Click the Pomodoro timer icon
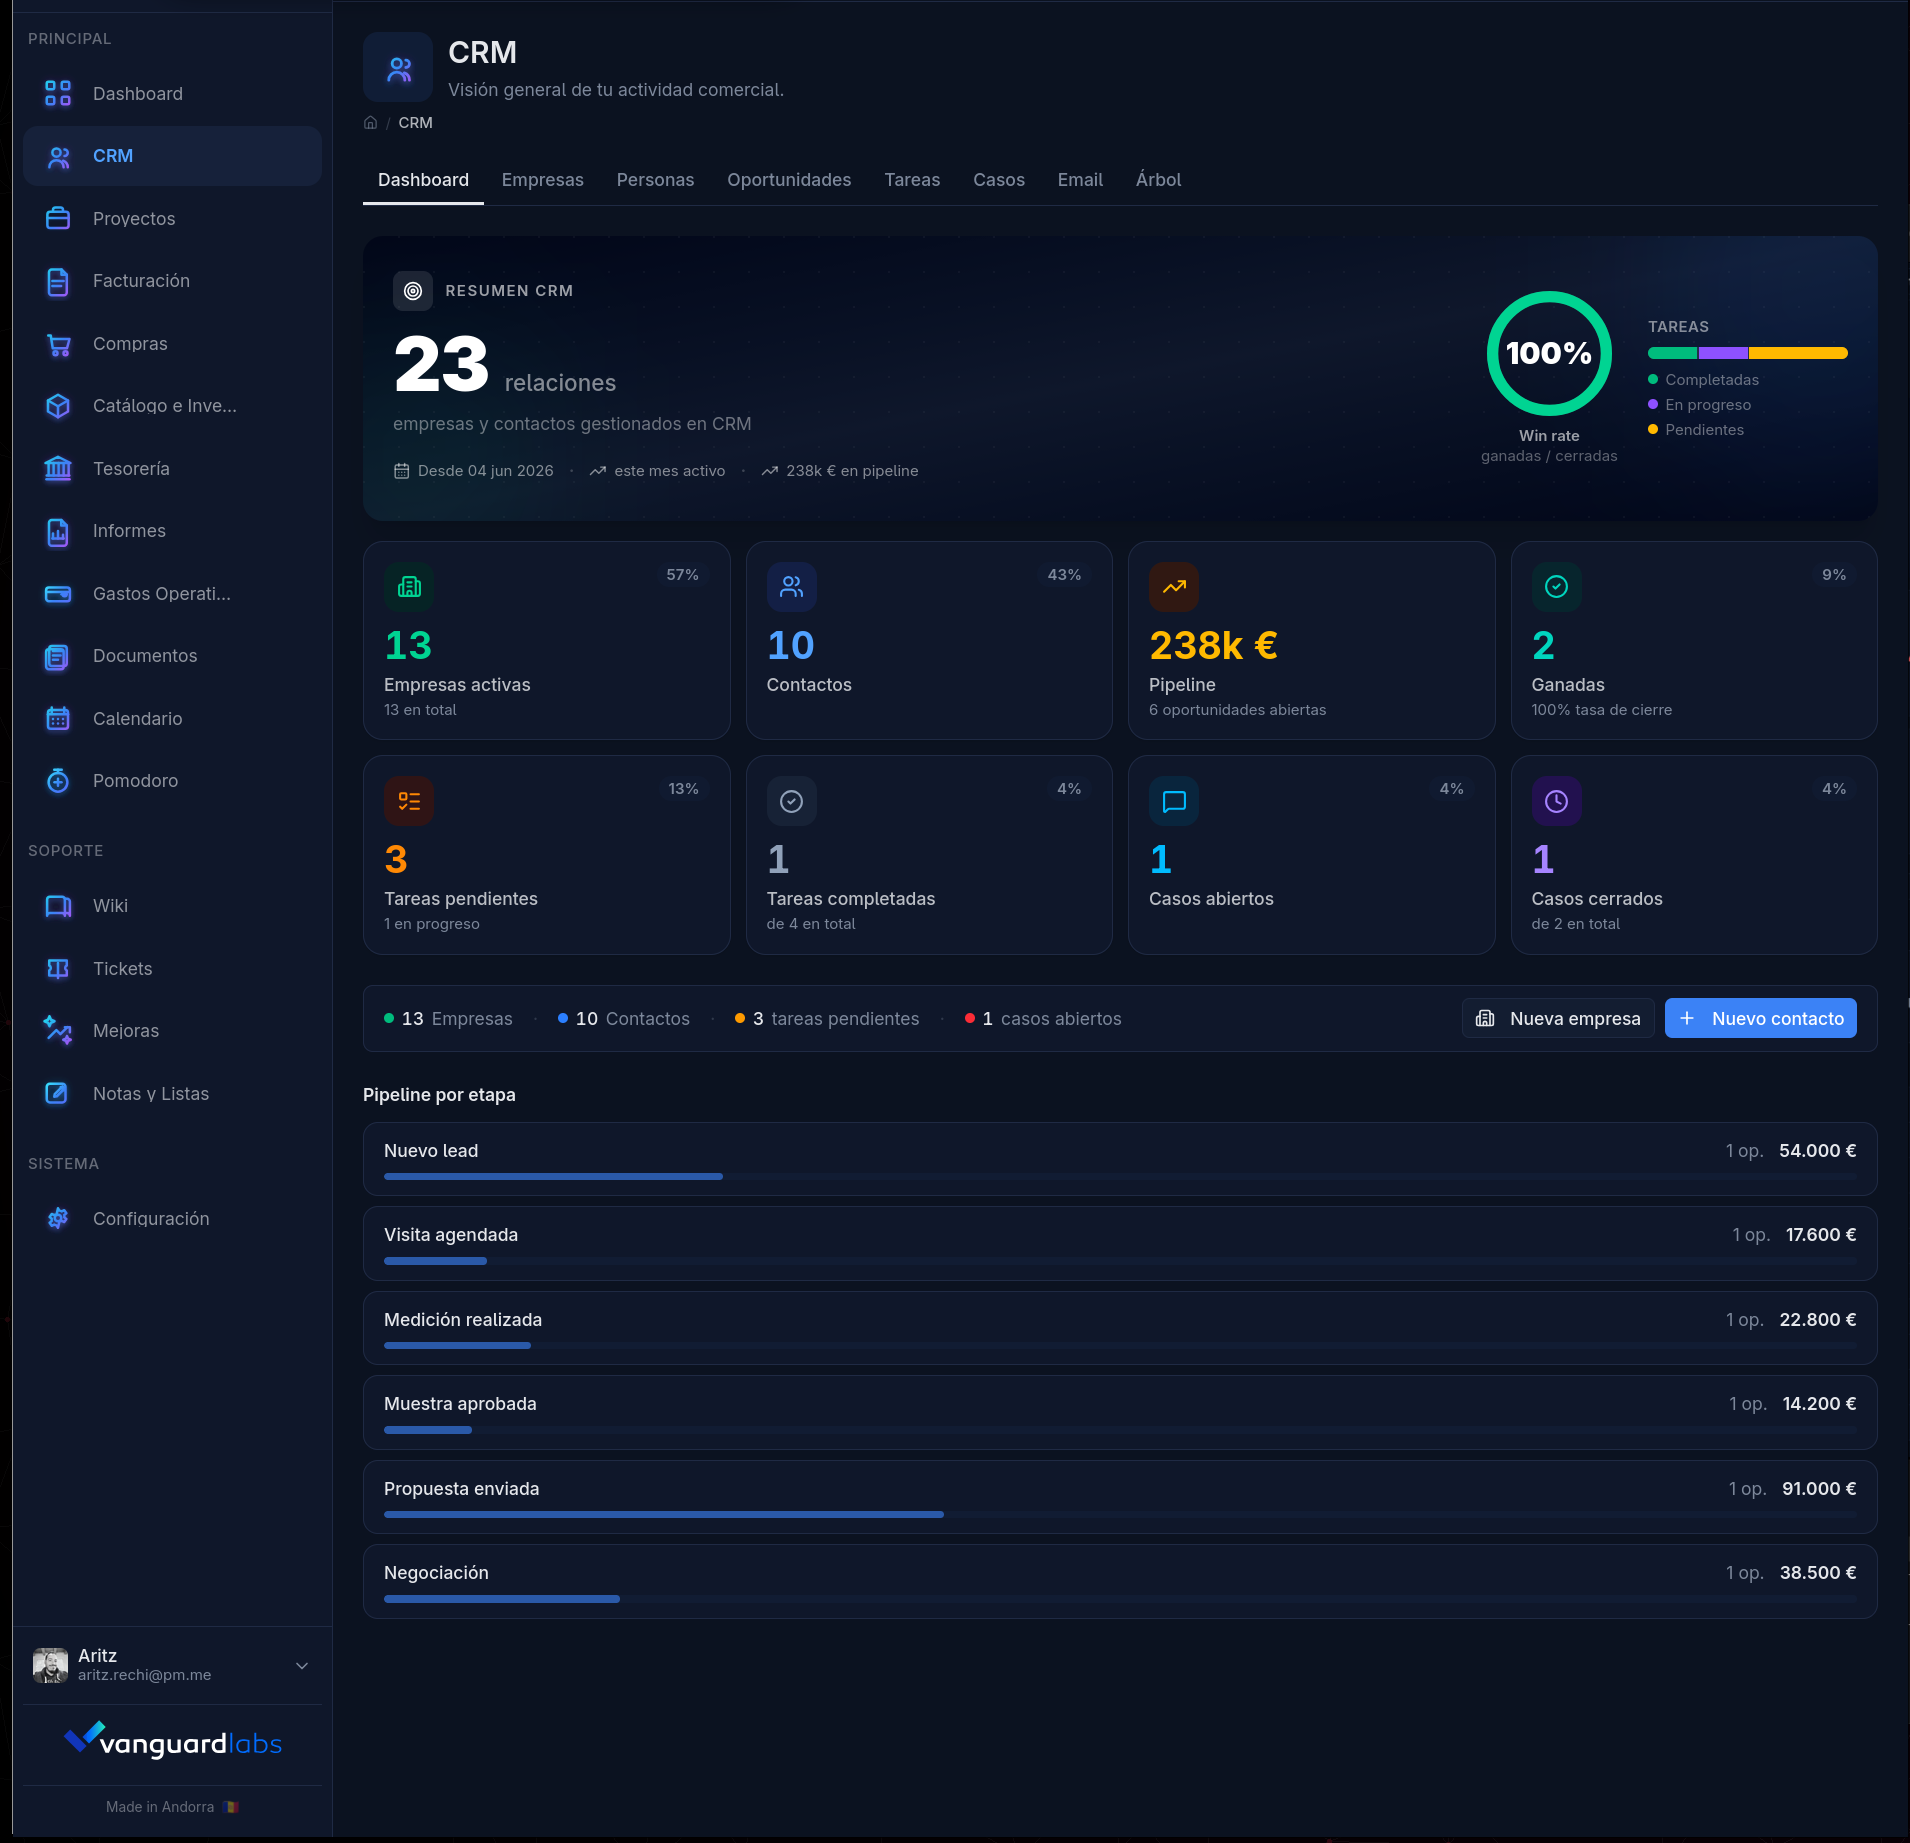The image size is (1910, 1843). [58, 781]
